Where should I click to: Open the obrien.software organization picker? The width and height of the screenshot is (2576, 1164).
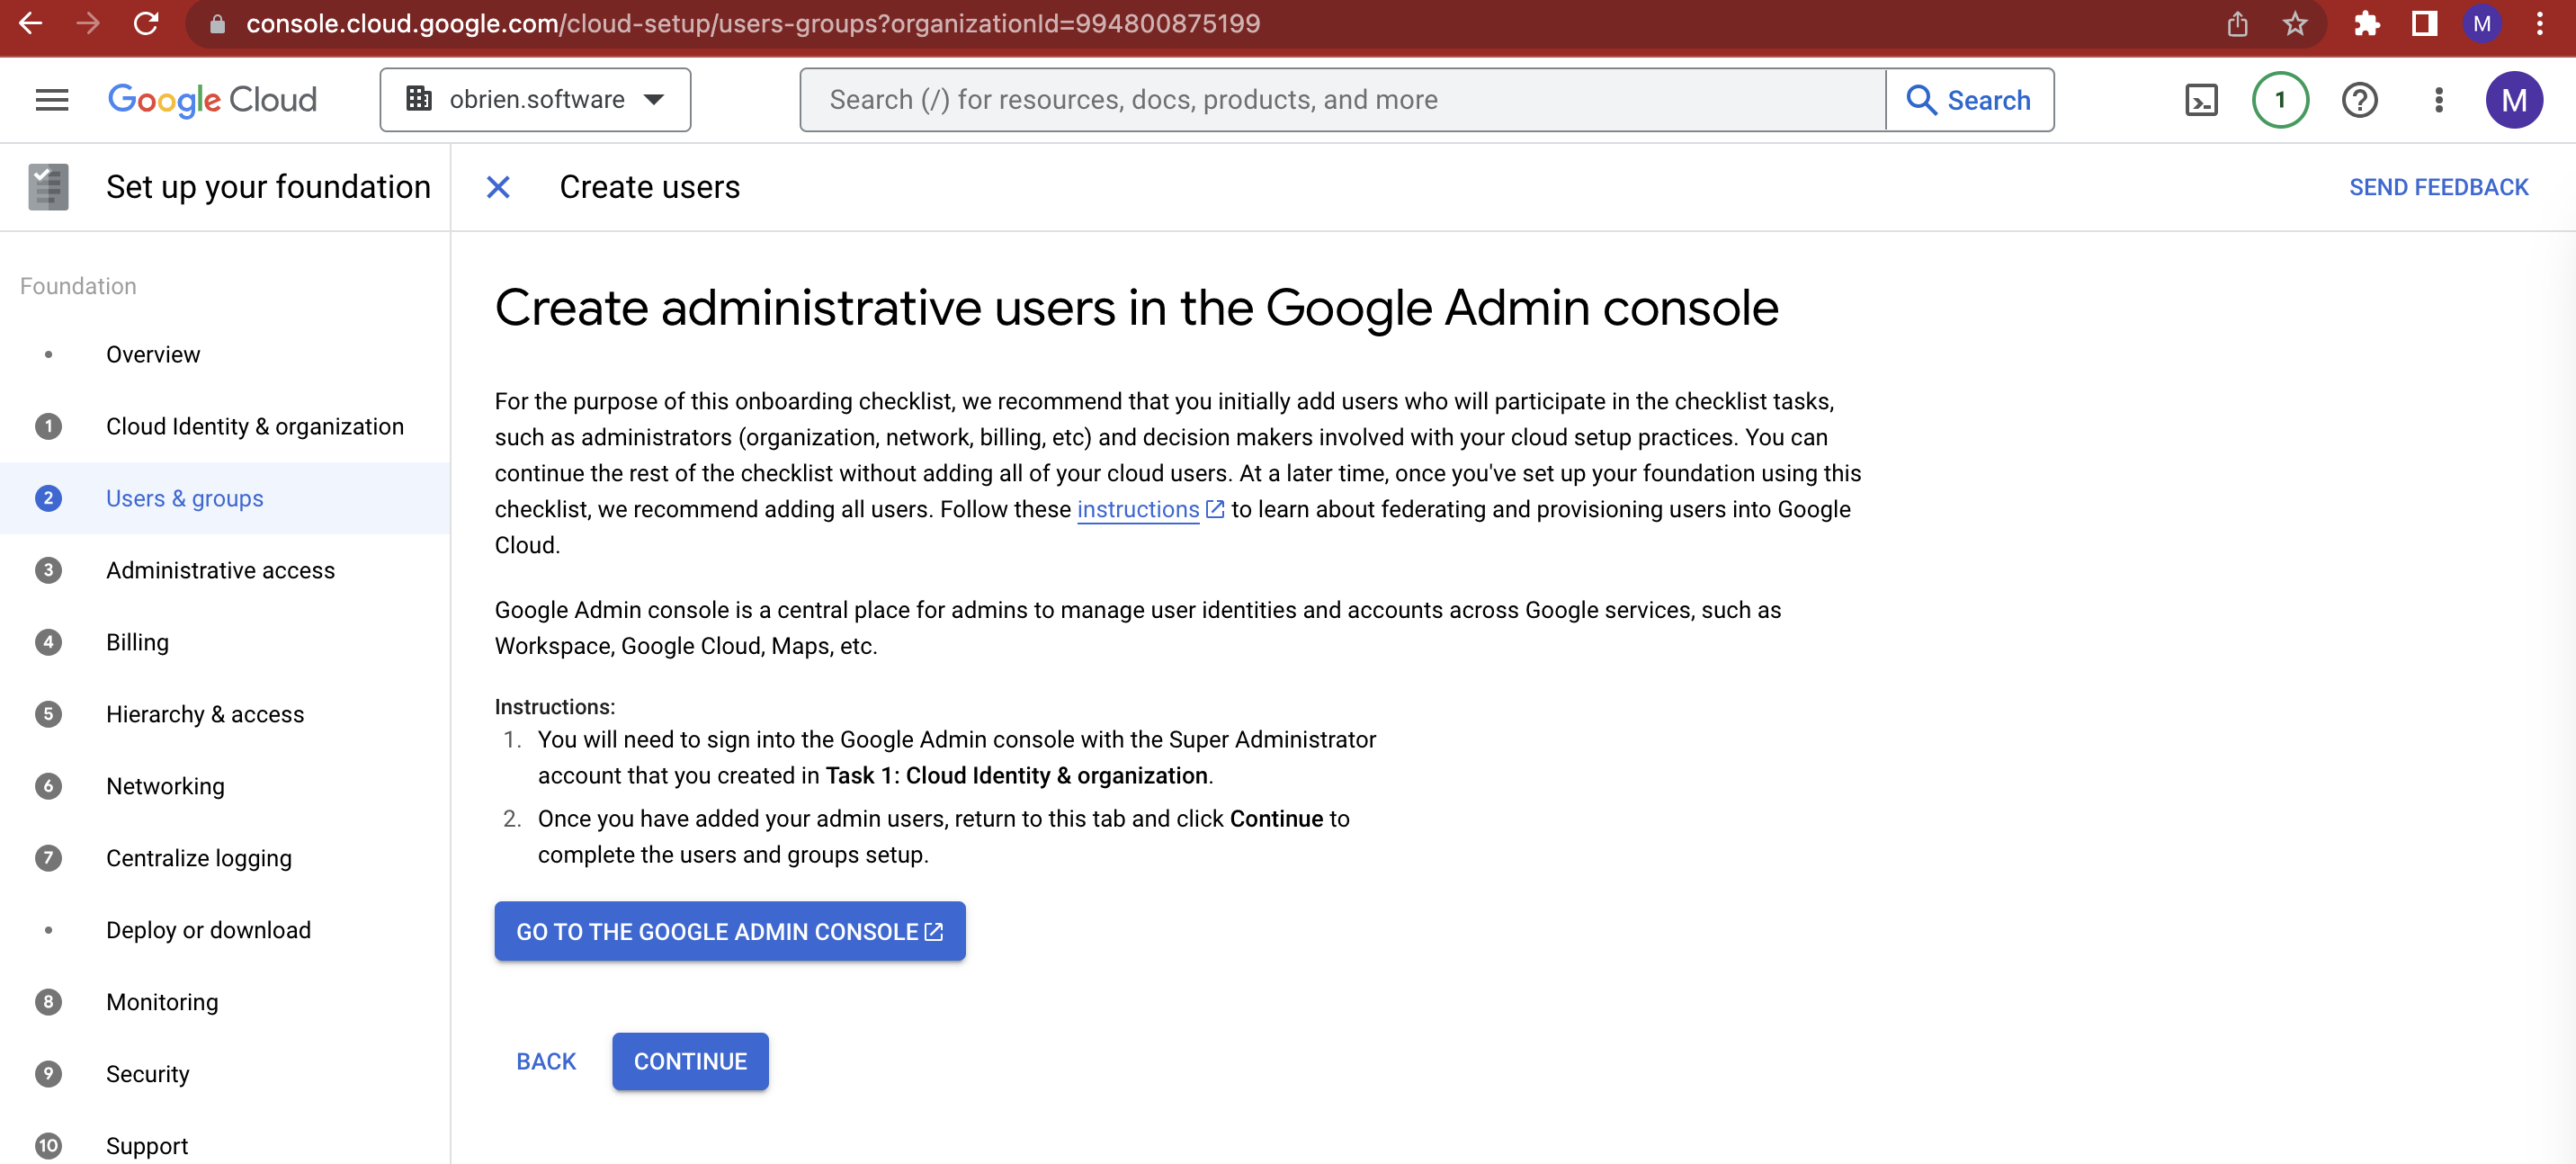pyautogui.click(x=535, y=99)
